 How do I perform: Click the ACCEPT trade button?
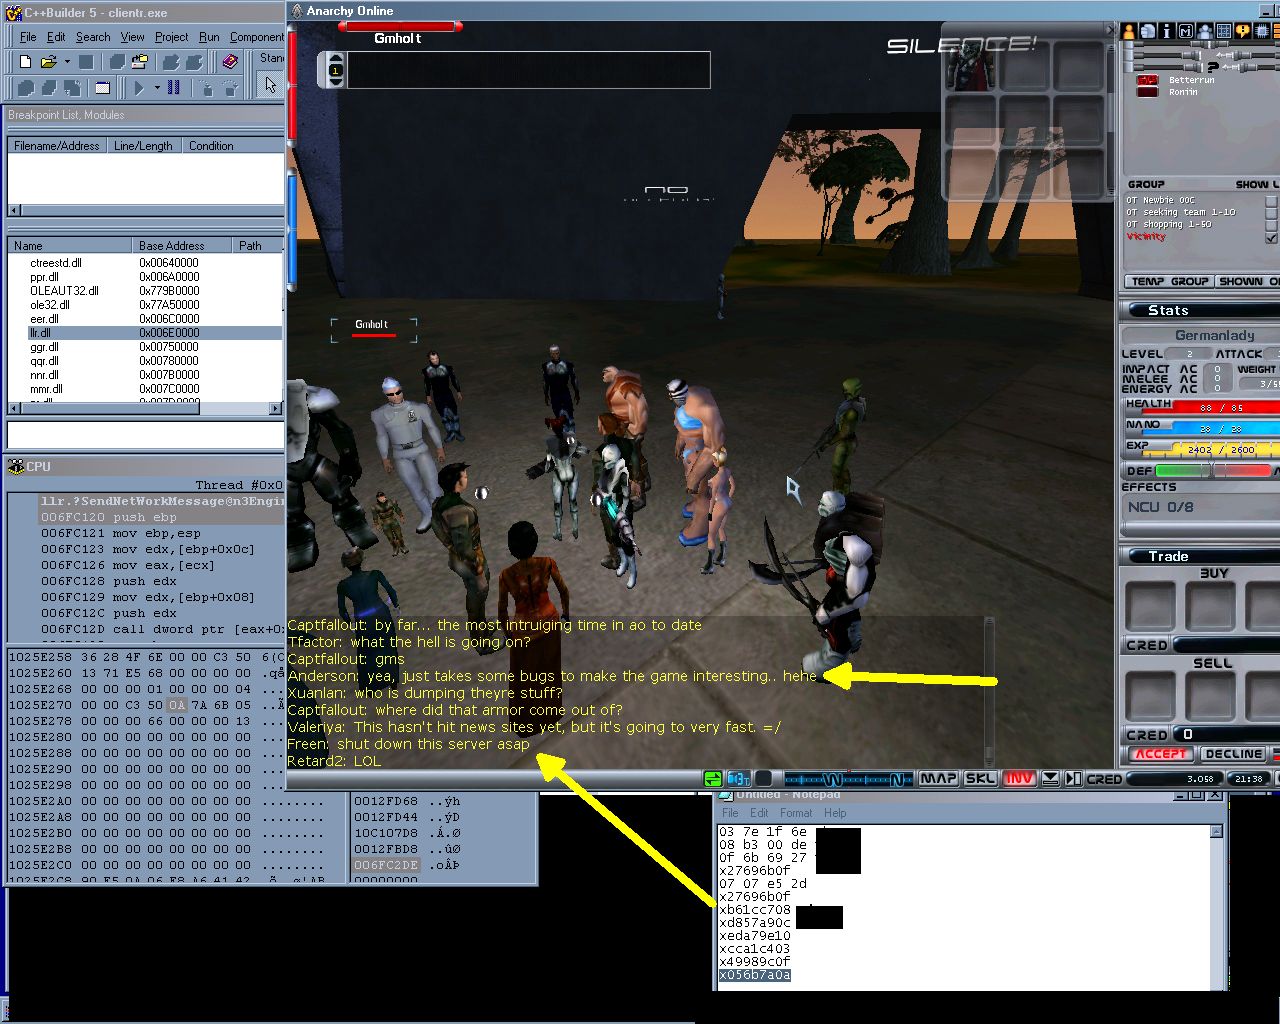[1160, 754]
